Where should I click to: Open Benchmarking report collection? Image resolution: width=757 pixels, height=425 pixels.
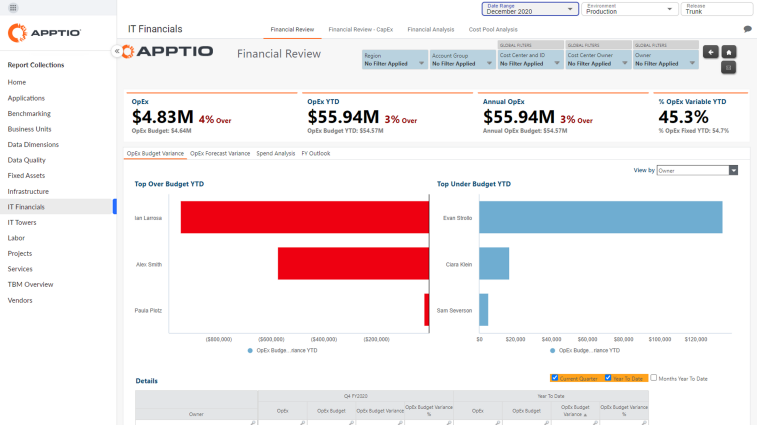coord(29,113)
